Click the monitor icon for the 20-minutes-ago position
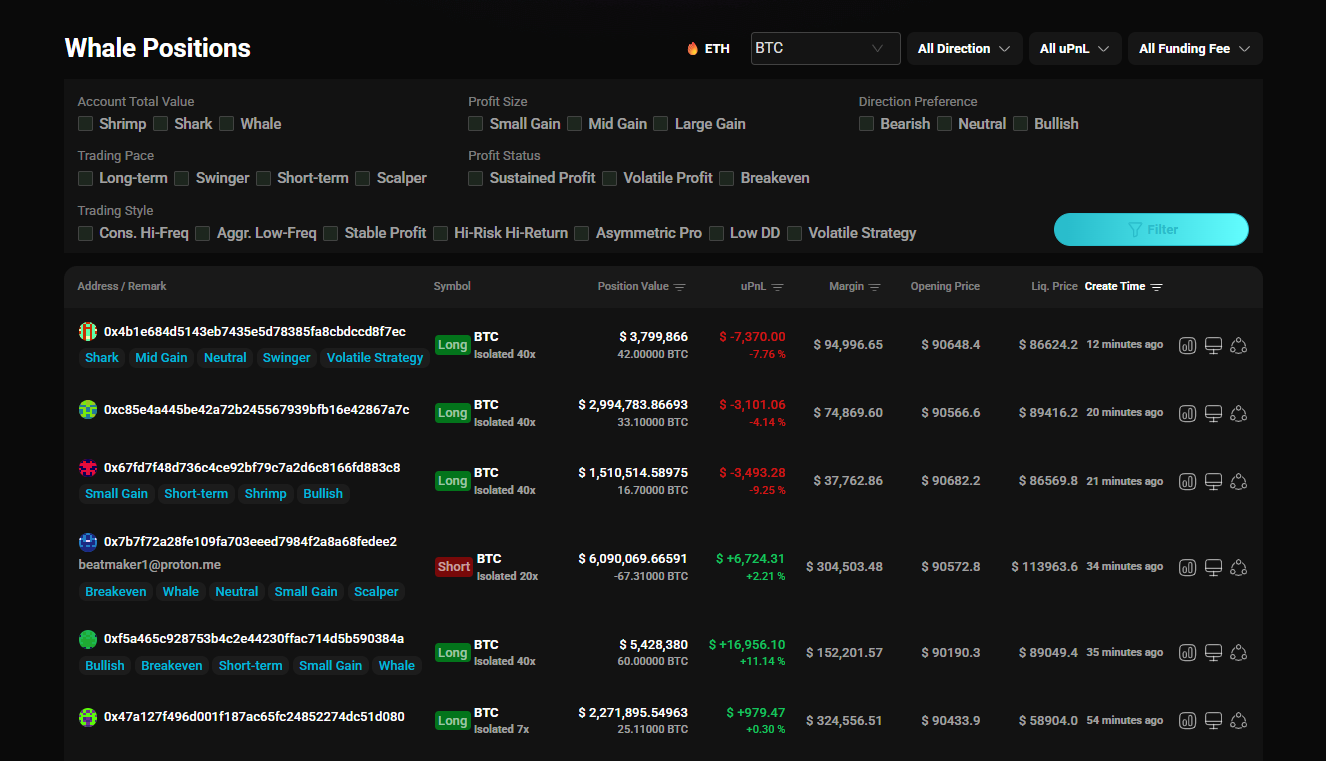1326x761 pixels. click(x=1213, y=413)
